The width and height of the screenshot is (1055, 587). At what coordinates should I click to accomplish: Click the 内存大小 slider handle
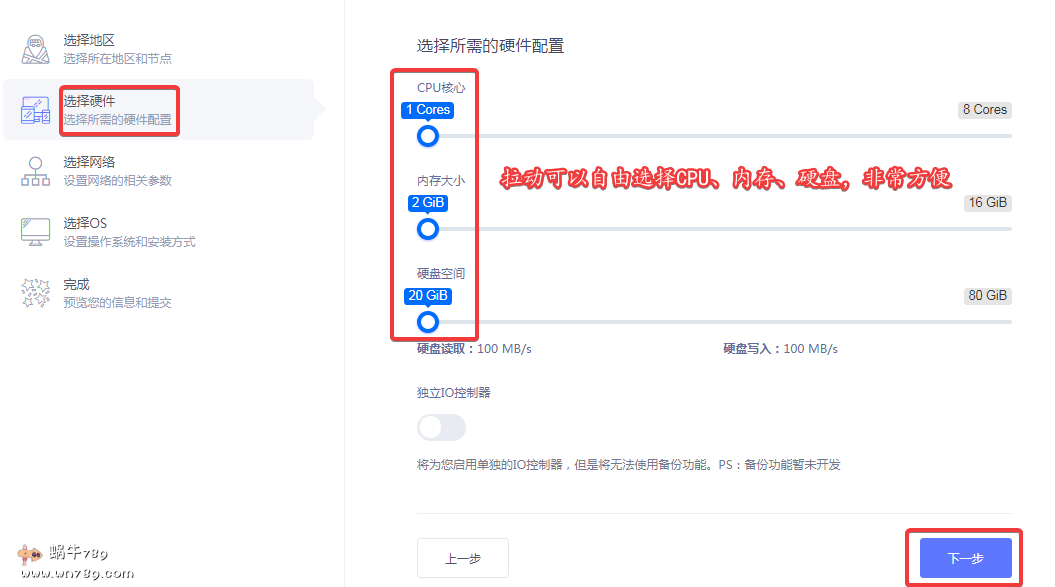(428, 229)
